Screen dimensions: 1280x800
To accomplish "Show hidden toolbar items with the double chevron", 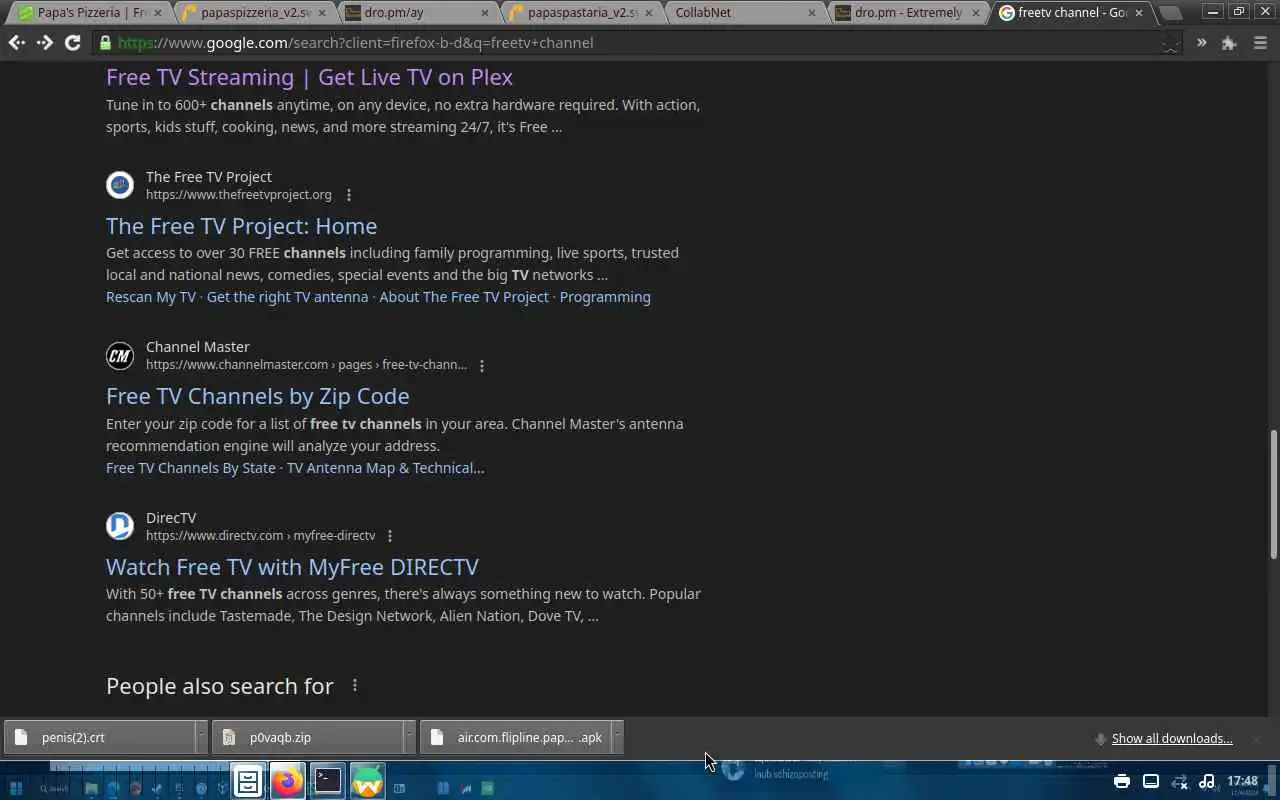I will pyautogui.click(x=1201, y=43).
